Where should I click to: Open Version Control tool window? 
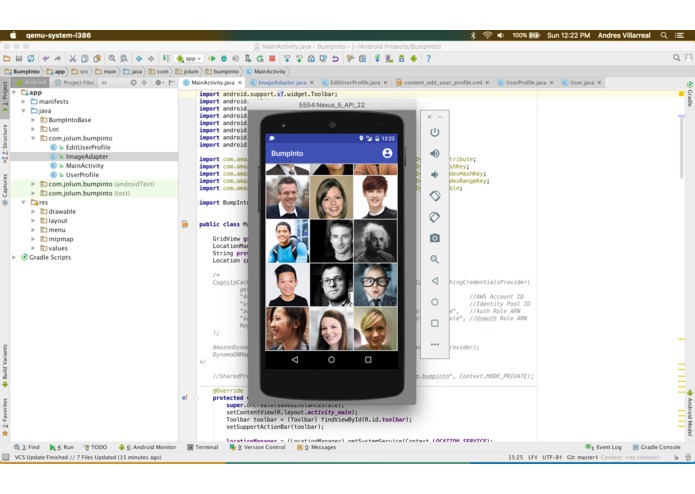pos(258,447)
